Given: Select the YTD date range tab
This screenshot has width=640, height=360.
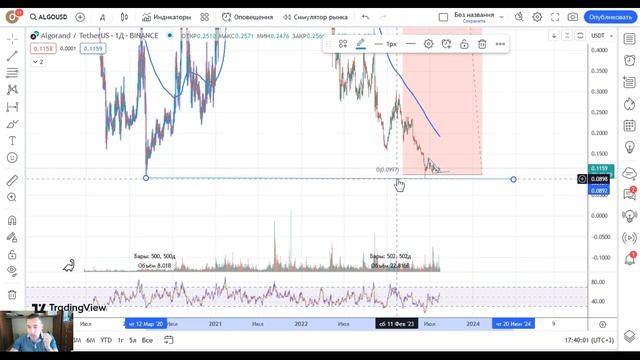Looking at the screenshot, I should 106,340.
